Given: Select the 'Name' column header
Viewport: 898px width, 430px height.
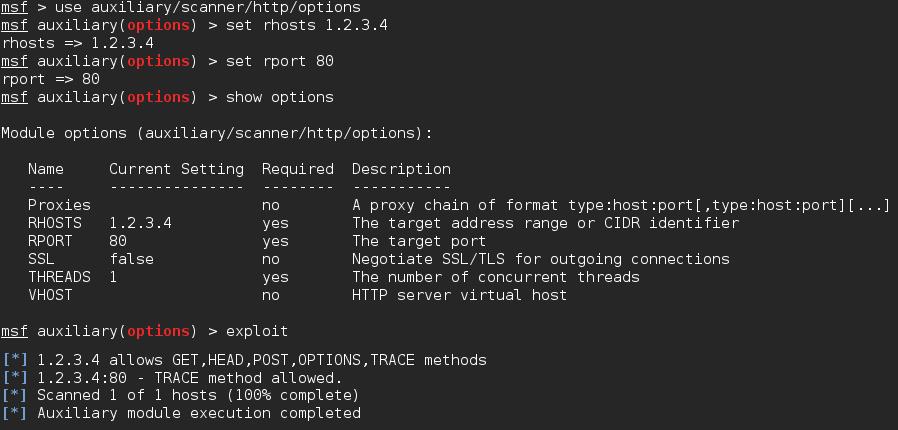Looking at the screenshot, I should click(x=46, y=169).
